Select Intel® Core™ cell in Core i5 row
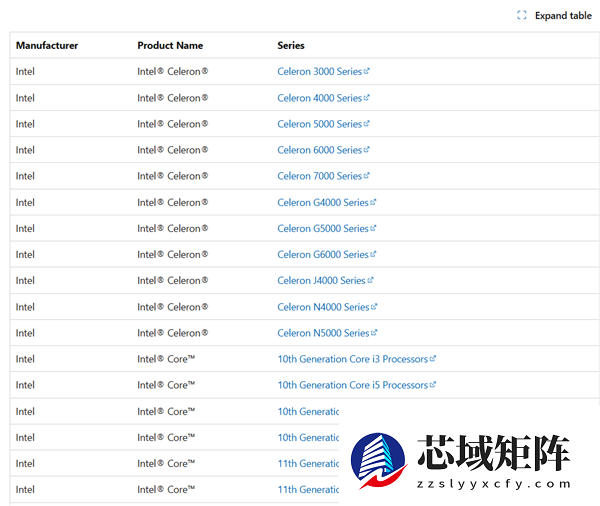The height and width of the screenshot is (506, 600). pyautogui.click(x=166, y=385)
